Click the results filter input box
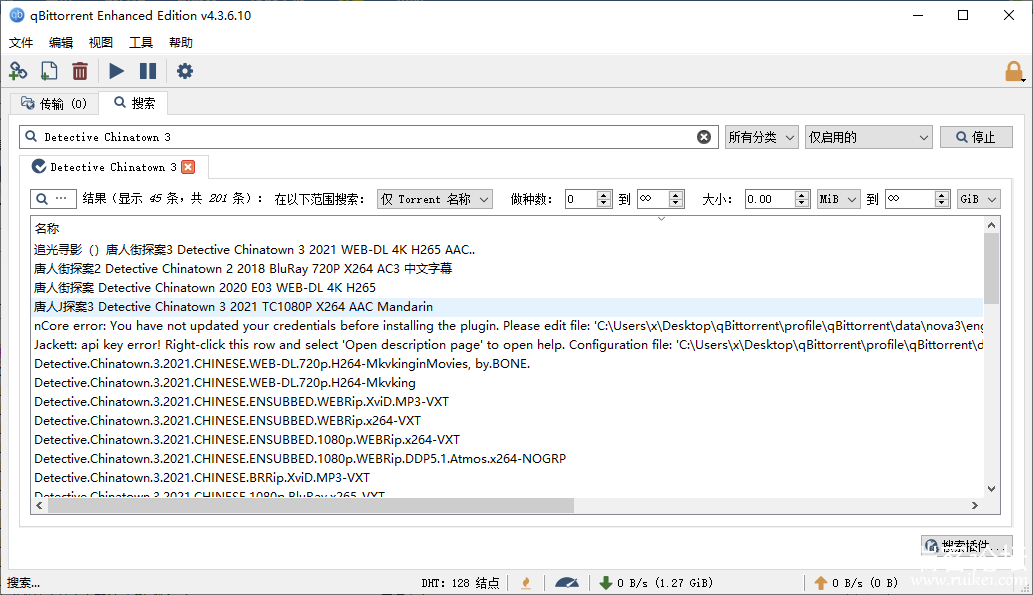Screen dimensions: 1033x595 pyautogui.click(x=53, y=199)
